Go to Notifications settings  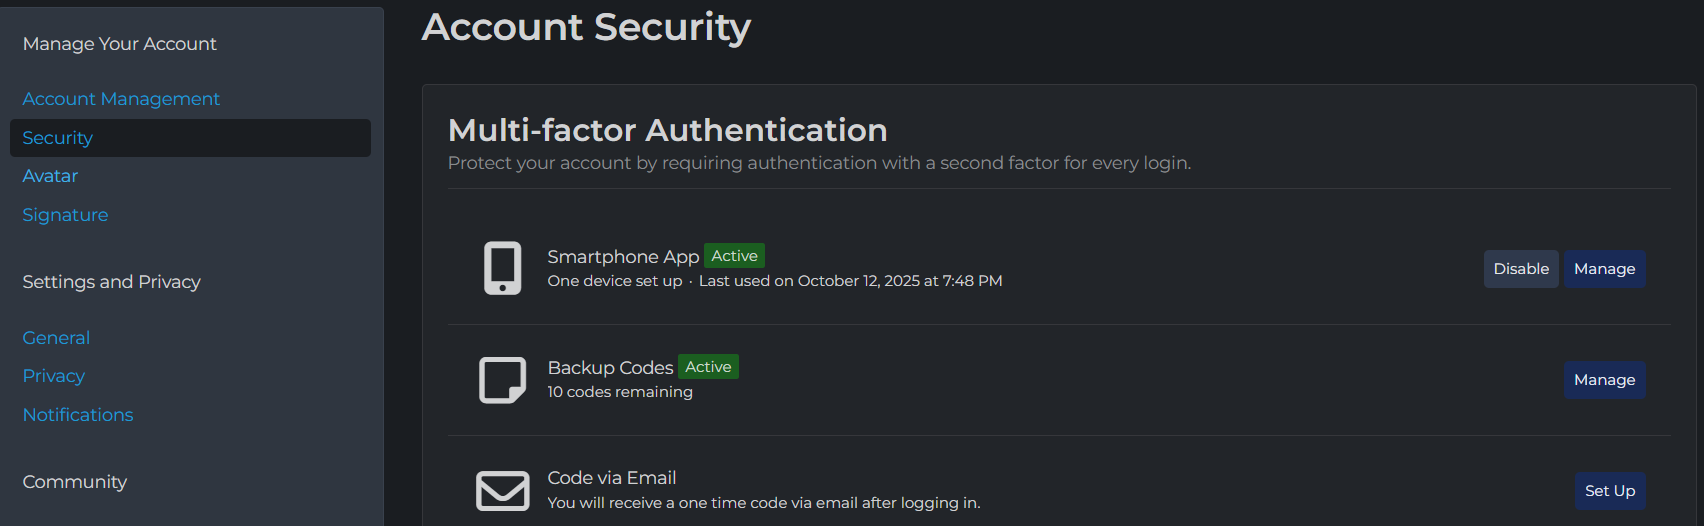tap(78, 415)
